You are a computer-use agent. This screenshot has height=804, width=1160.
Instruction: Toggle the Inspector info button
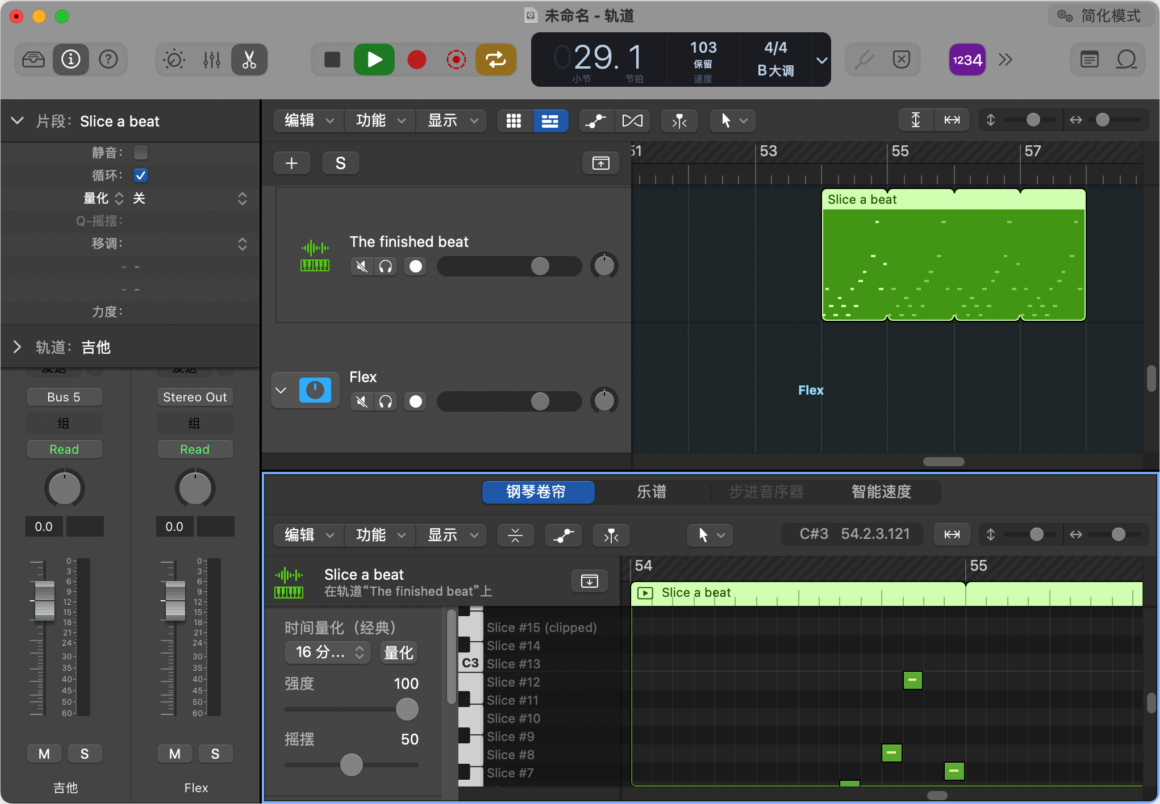71,60
